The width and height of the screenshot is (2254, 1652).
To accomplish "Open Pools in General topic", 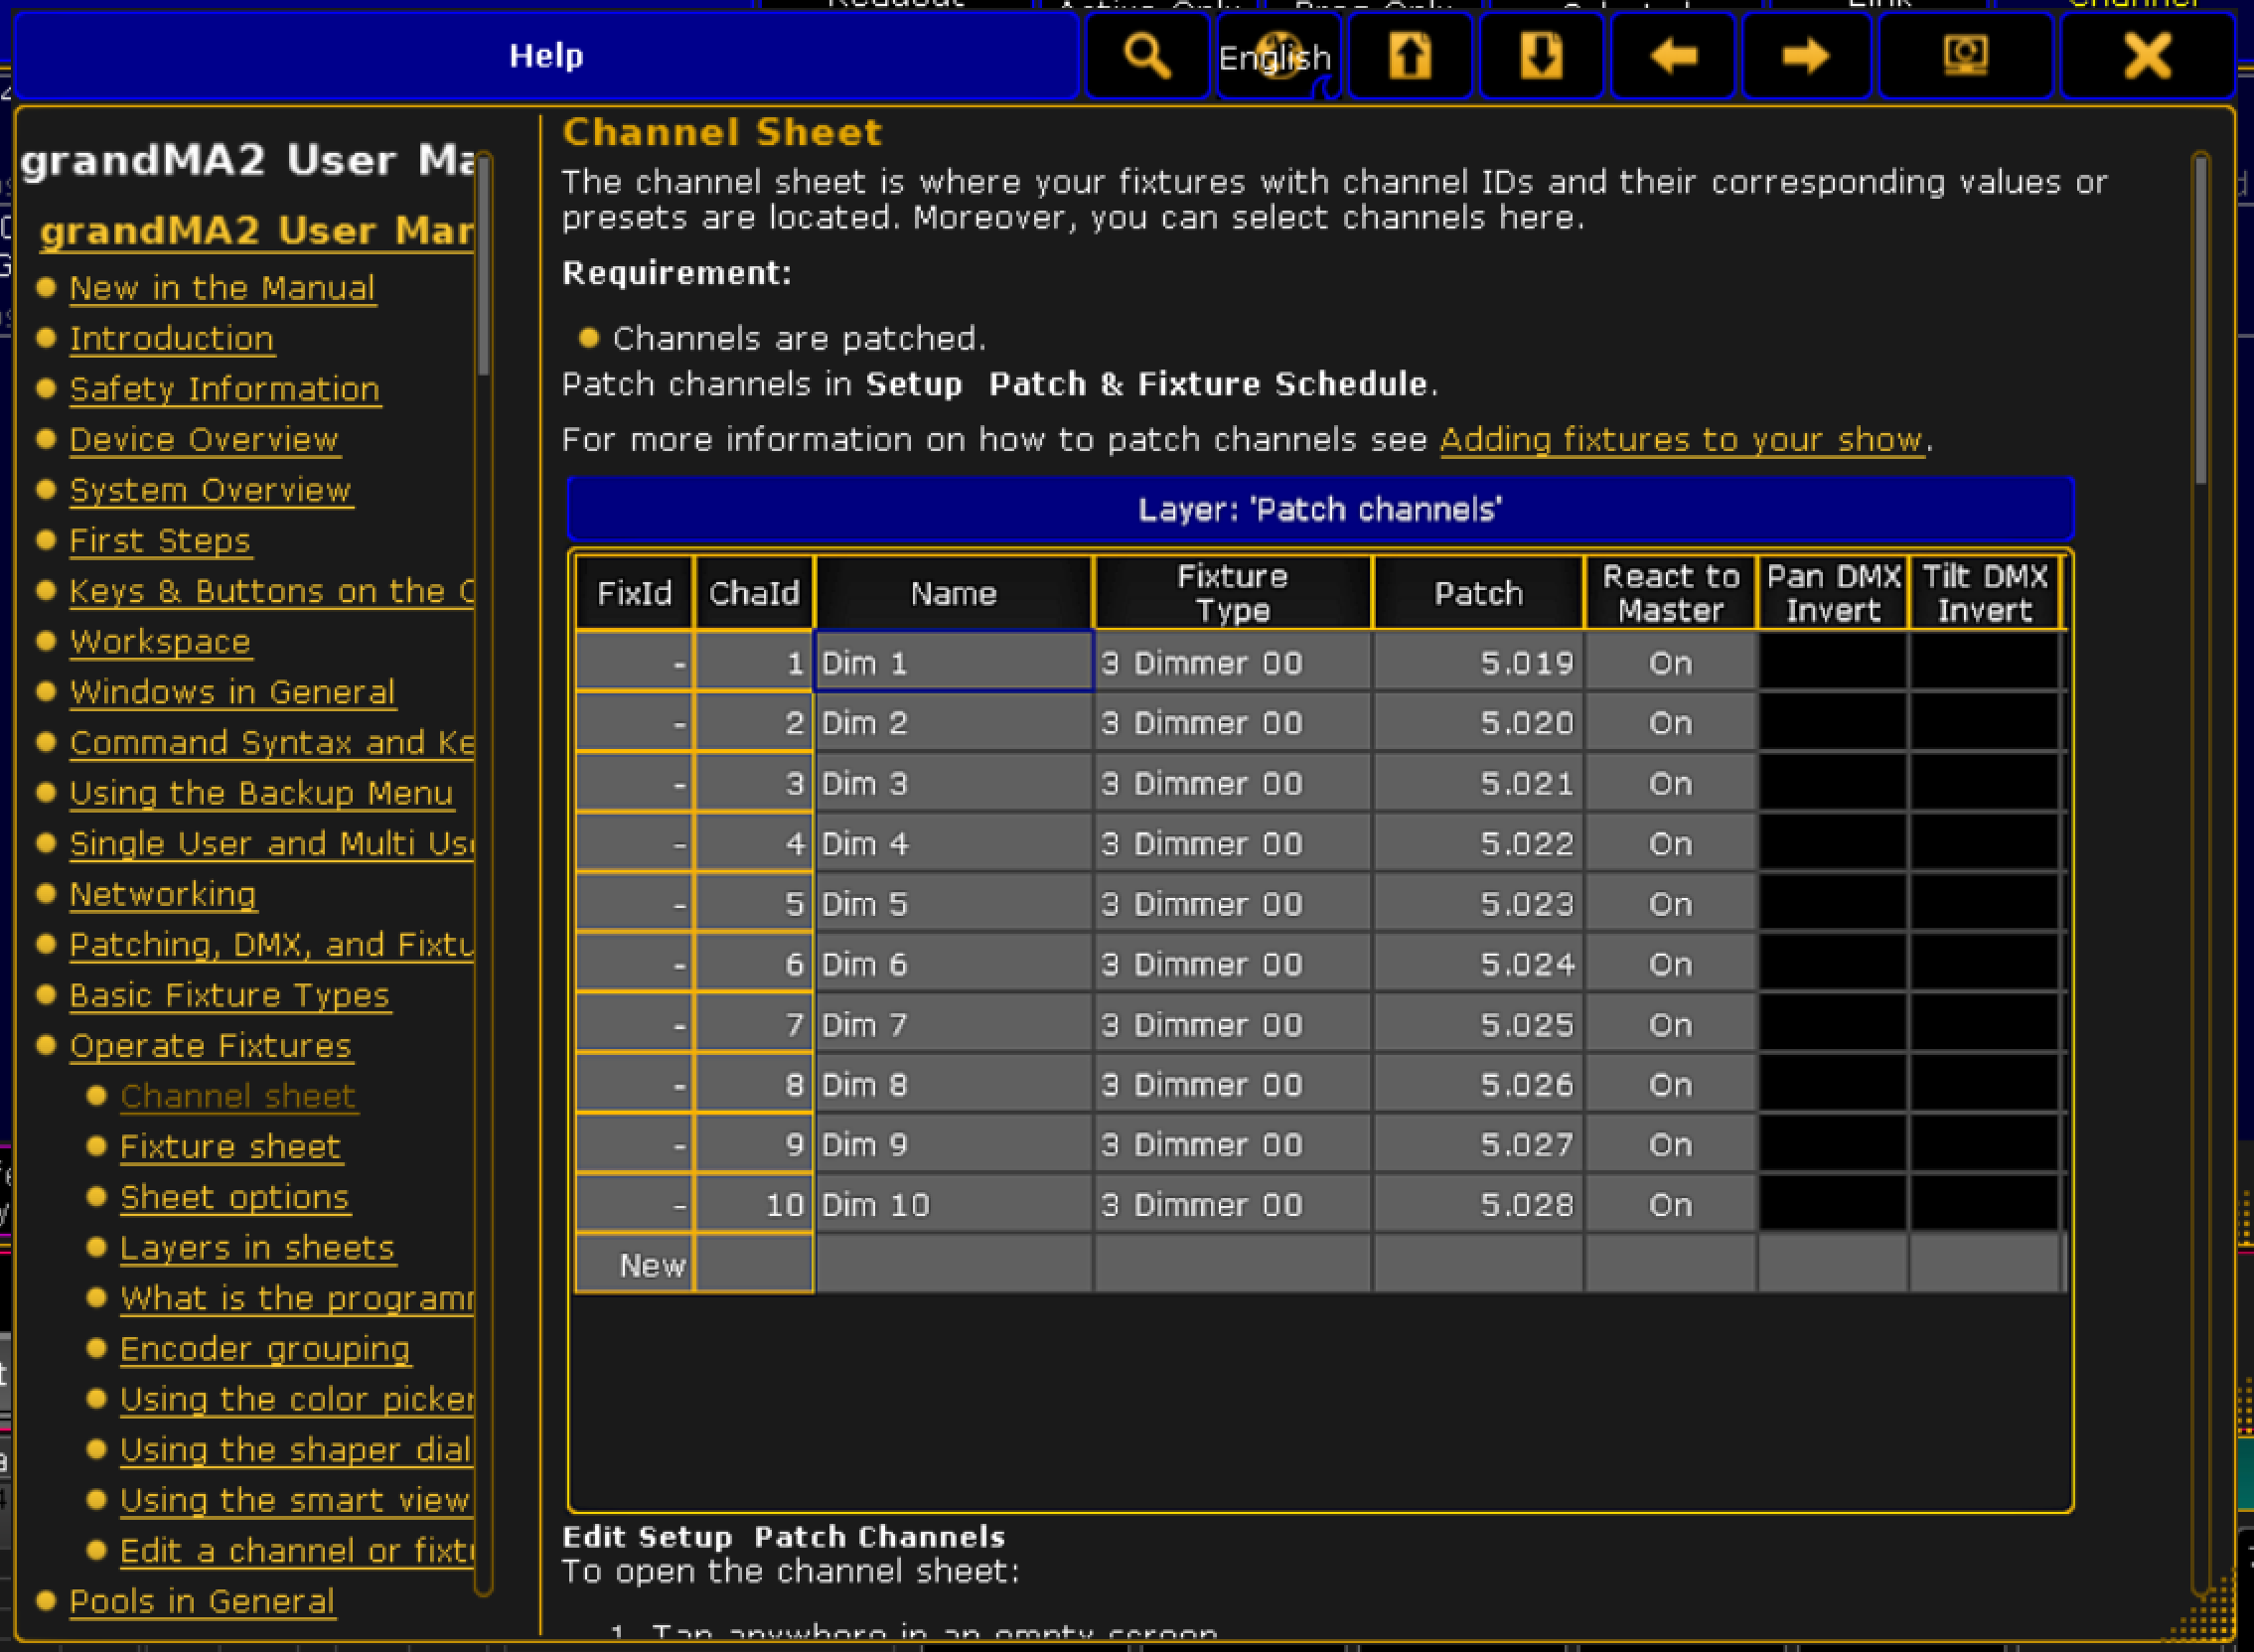I will [x=201, y=1602].
